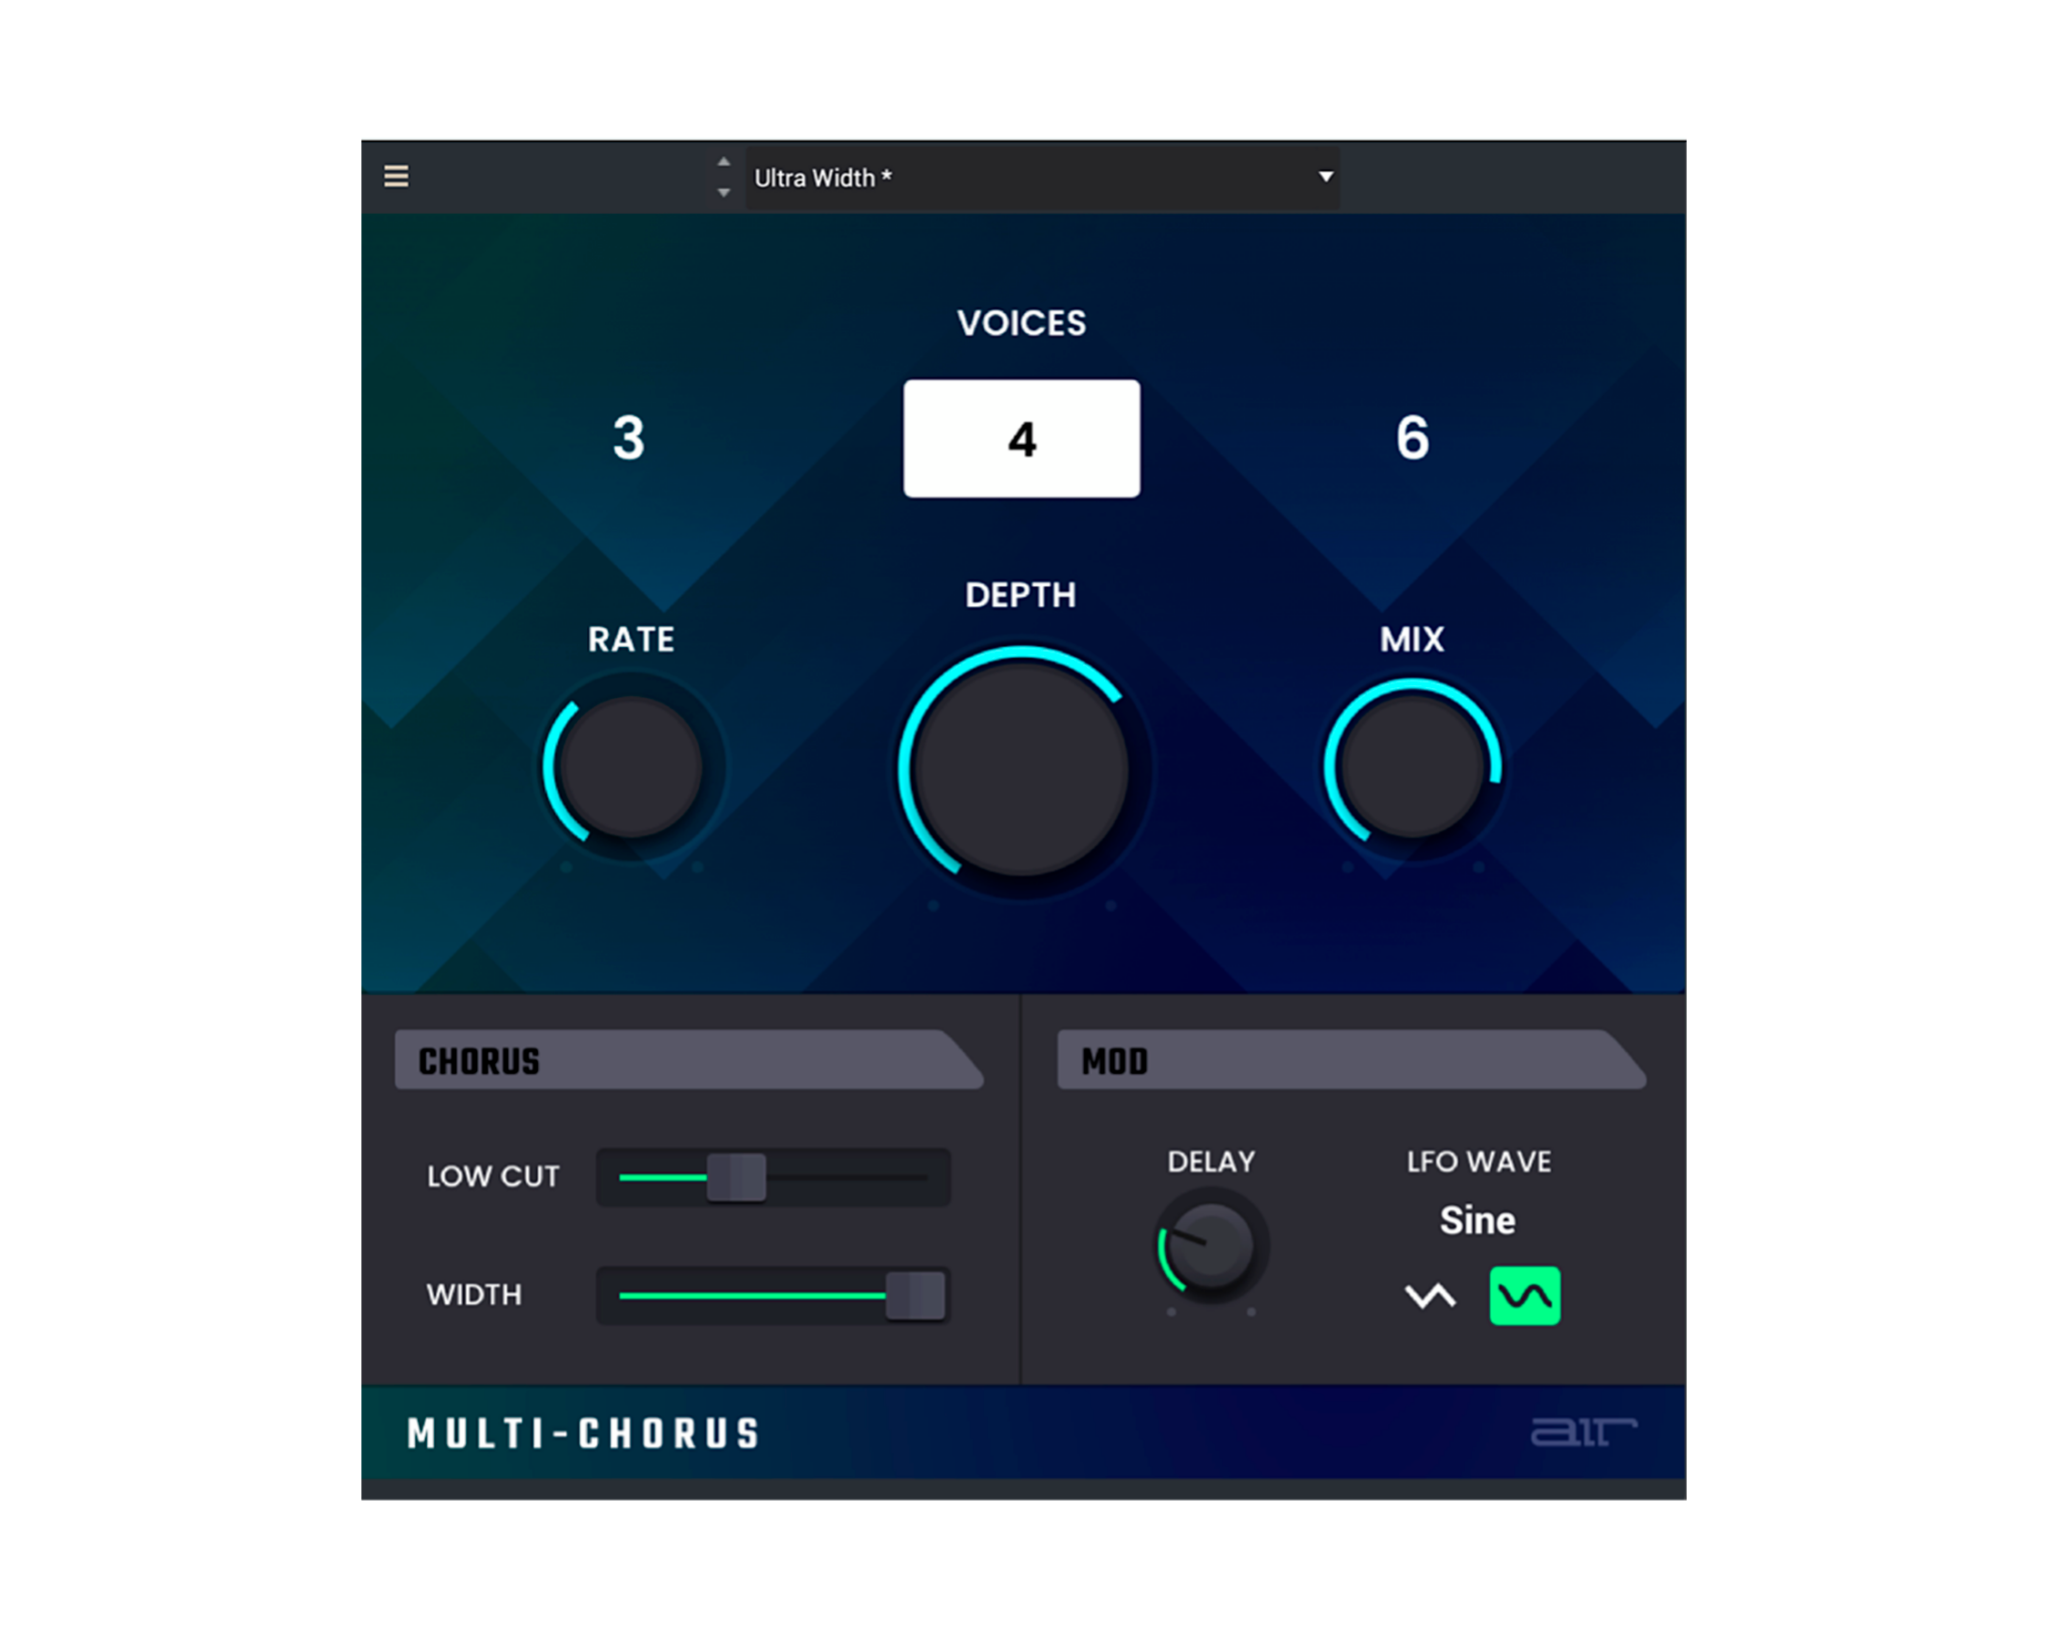Screen dimensions: 2048x1638
Task: Select 4 voices button
Action: [1021, 438]
